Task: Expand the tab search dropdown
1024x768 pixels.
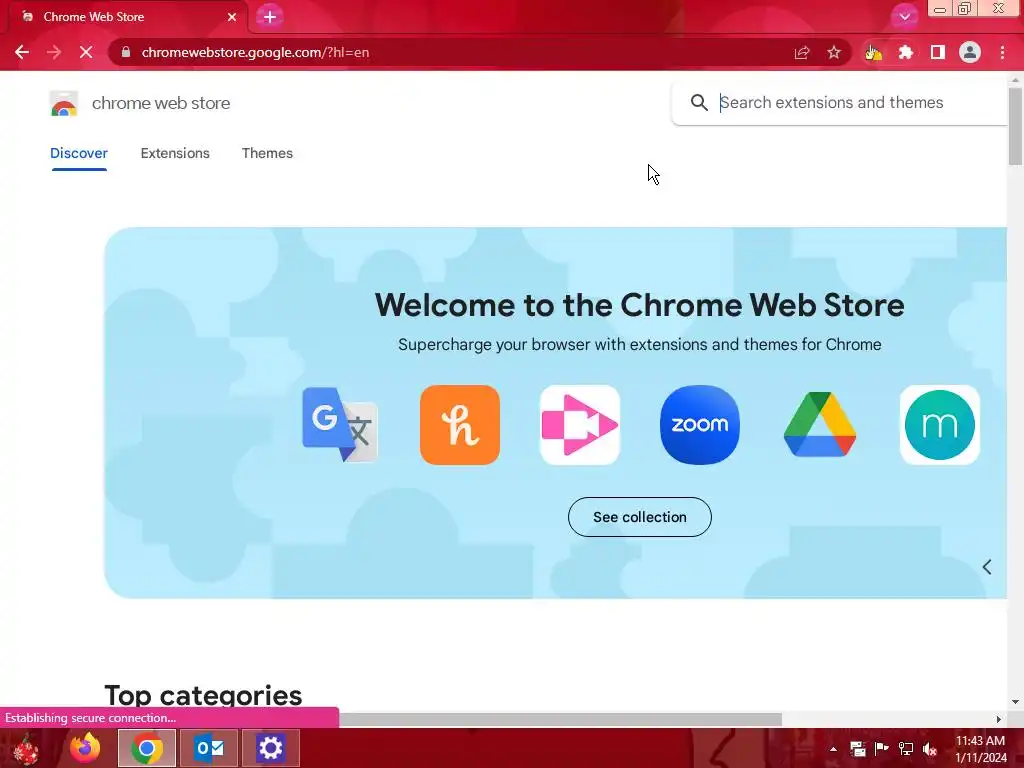Action: click(x=904, y=17)
